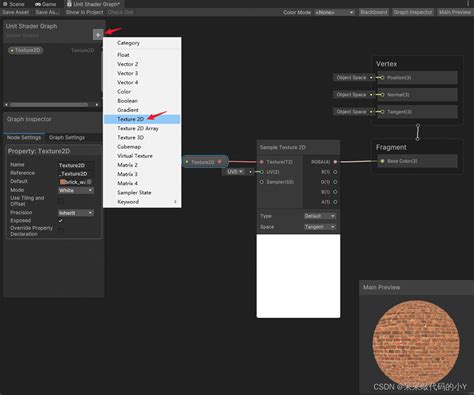The width and height of the screenshot is (474, 395).
Task: Click the object picker circle next to brick texture
Action: (89, 182)
